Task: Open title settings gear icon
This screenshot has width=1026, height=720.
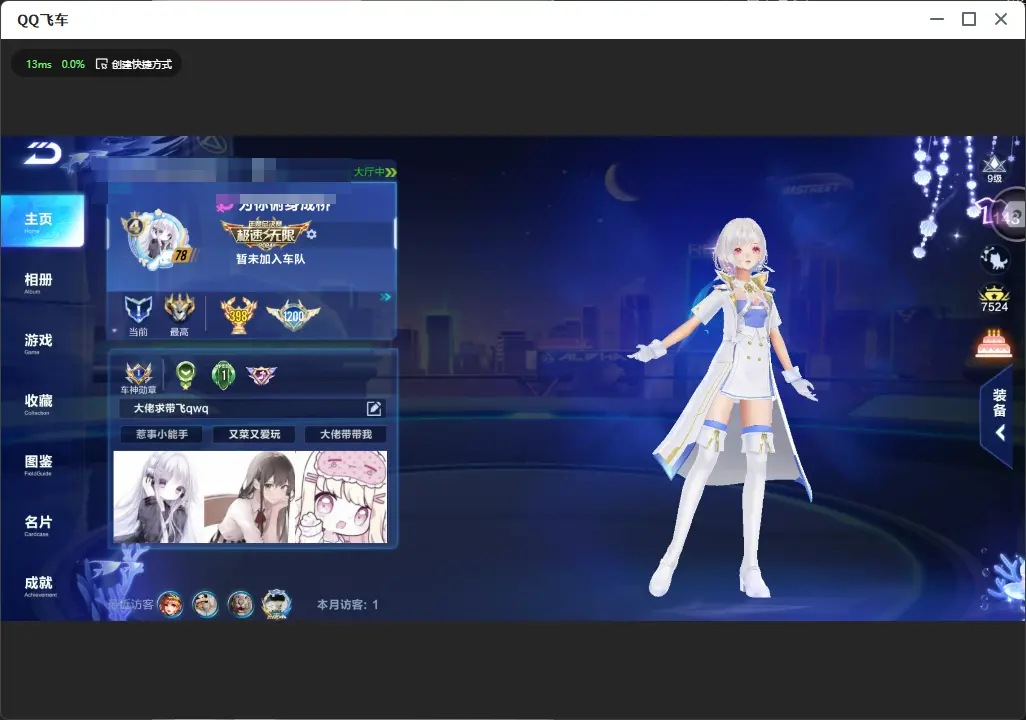Action: tap(311, 234)
